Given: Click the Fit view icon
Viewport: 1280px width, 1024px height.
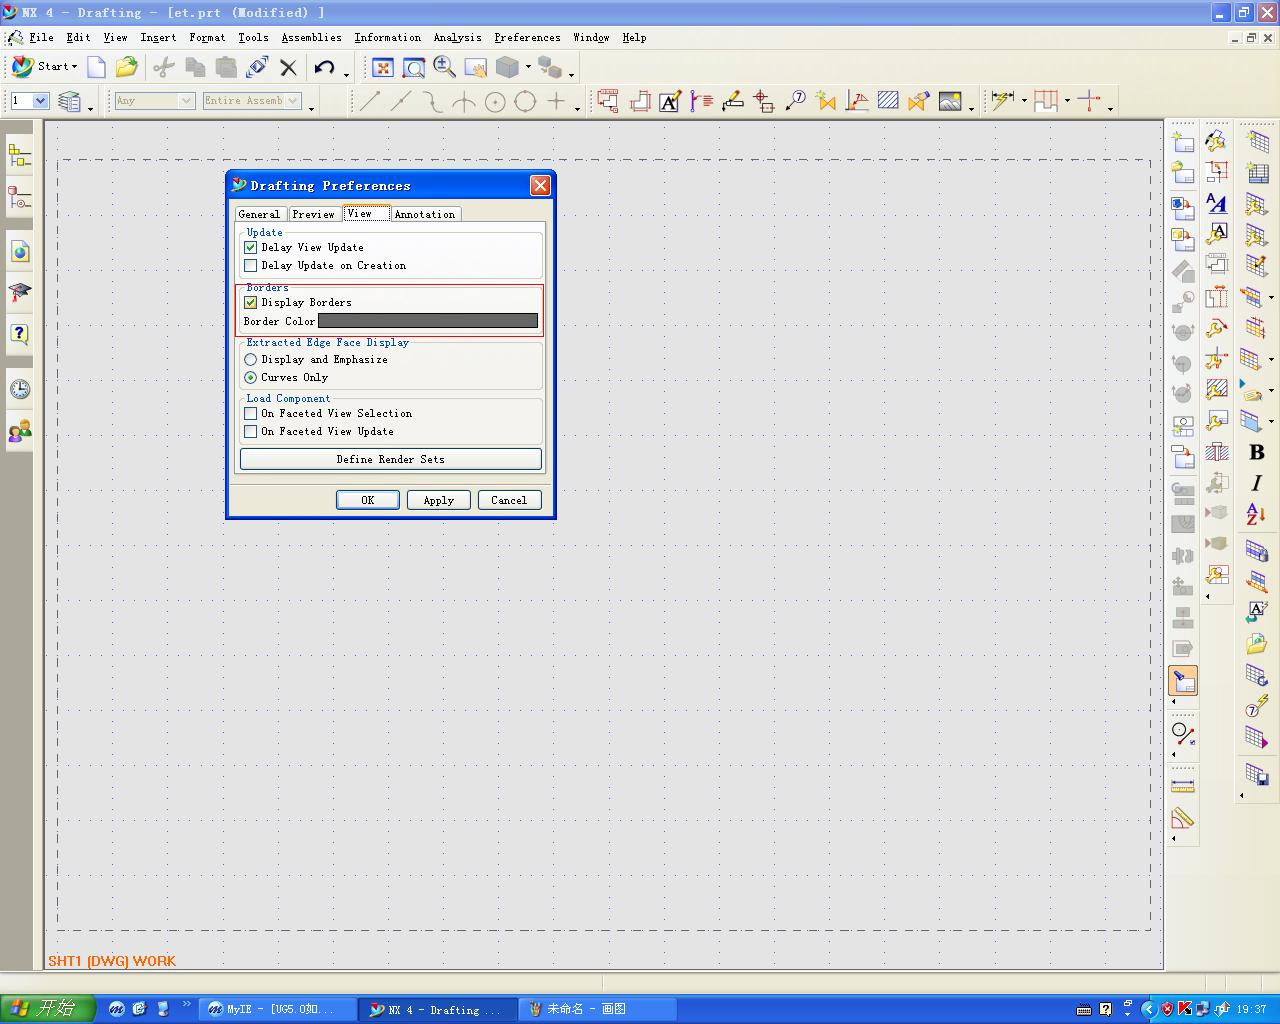Looking at the screenshot, I should (x=383, y=67).
